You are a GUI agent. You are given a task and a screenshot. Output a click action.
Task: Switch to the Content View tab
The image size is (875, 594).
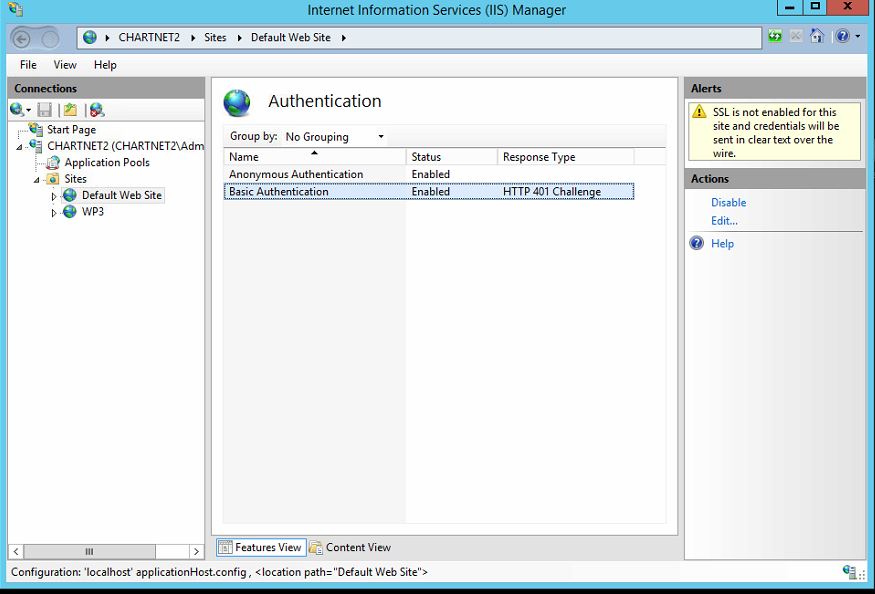coord(350,548)
